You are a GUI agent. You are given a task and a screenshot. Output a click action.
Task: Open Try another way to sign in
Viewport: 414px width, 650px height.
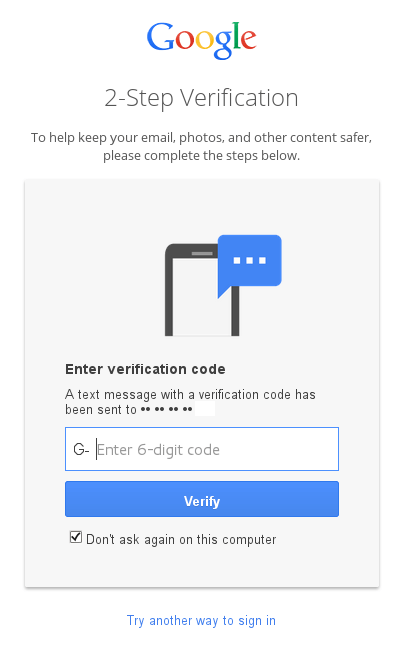[x=201, y=621]
